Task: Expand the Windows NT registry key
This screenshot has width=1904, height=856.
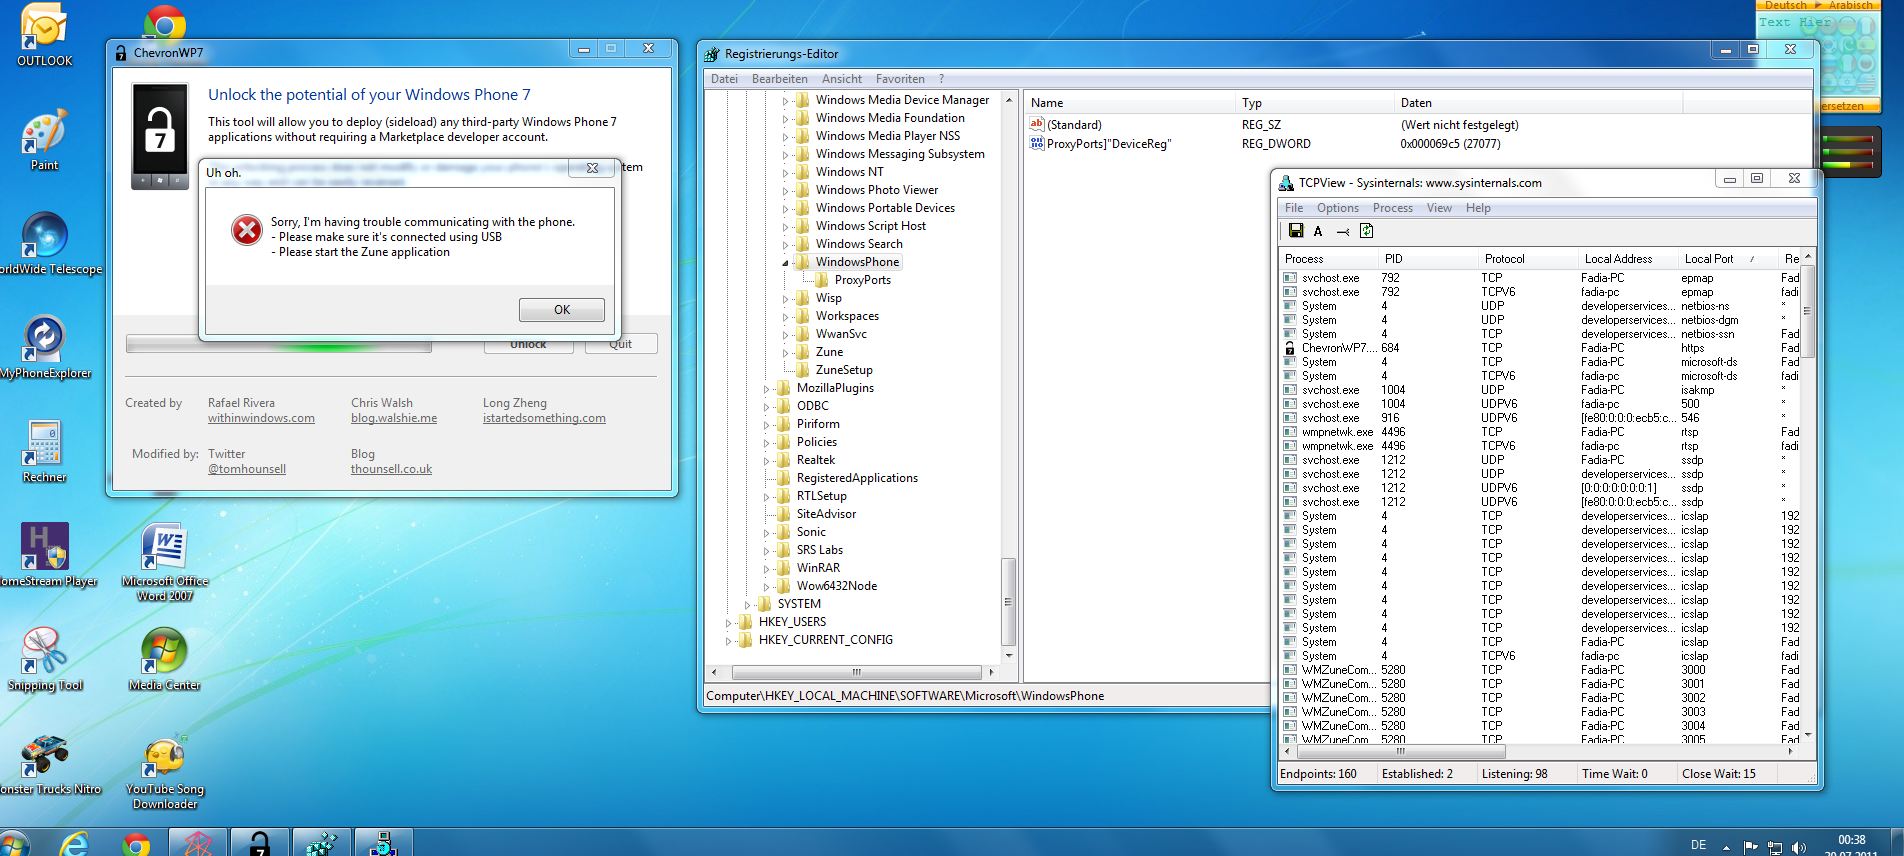Action: click(x=786, y=172)
